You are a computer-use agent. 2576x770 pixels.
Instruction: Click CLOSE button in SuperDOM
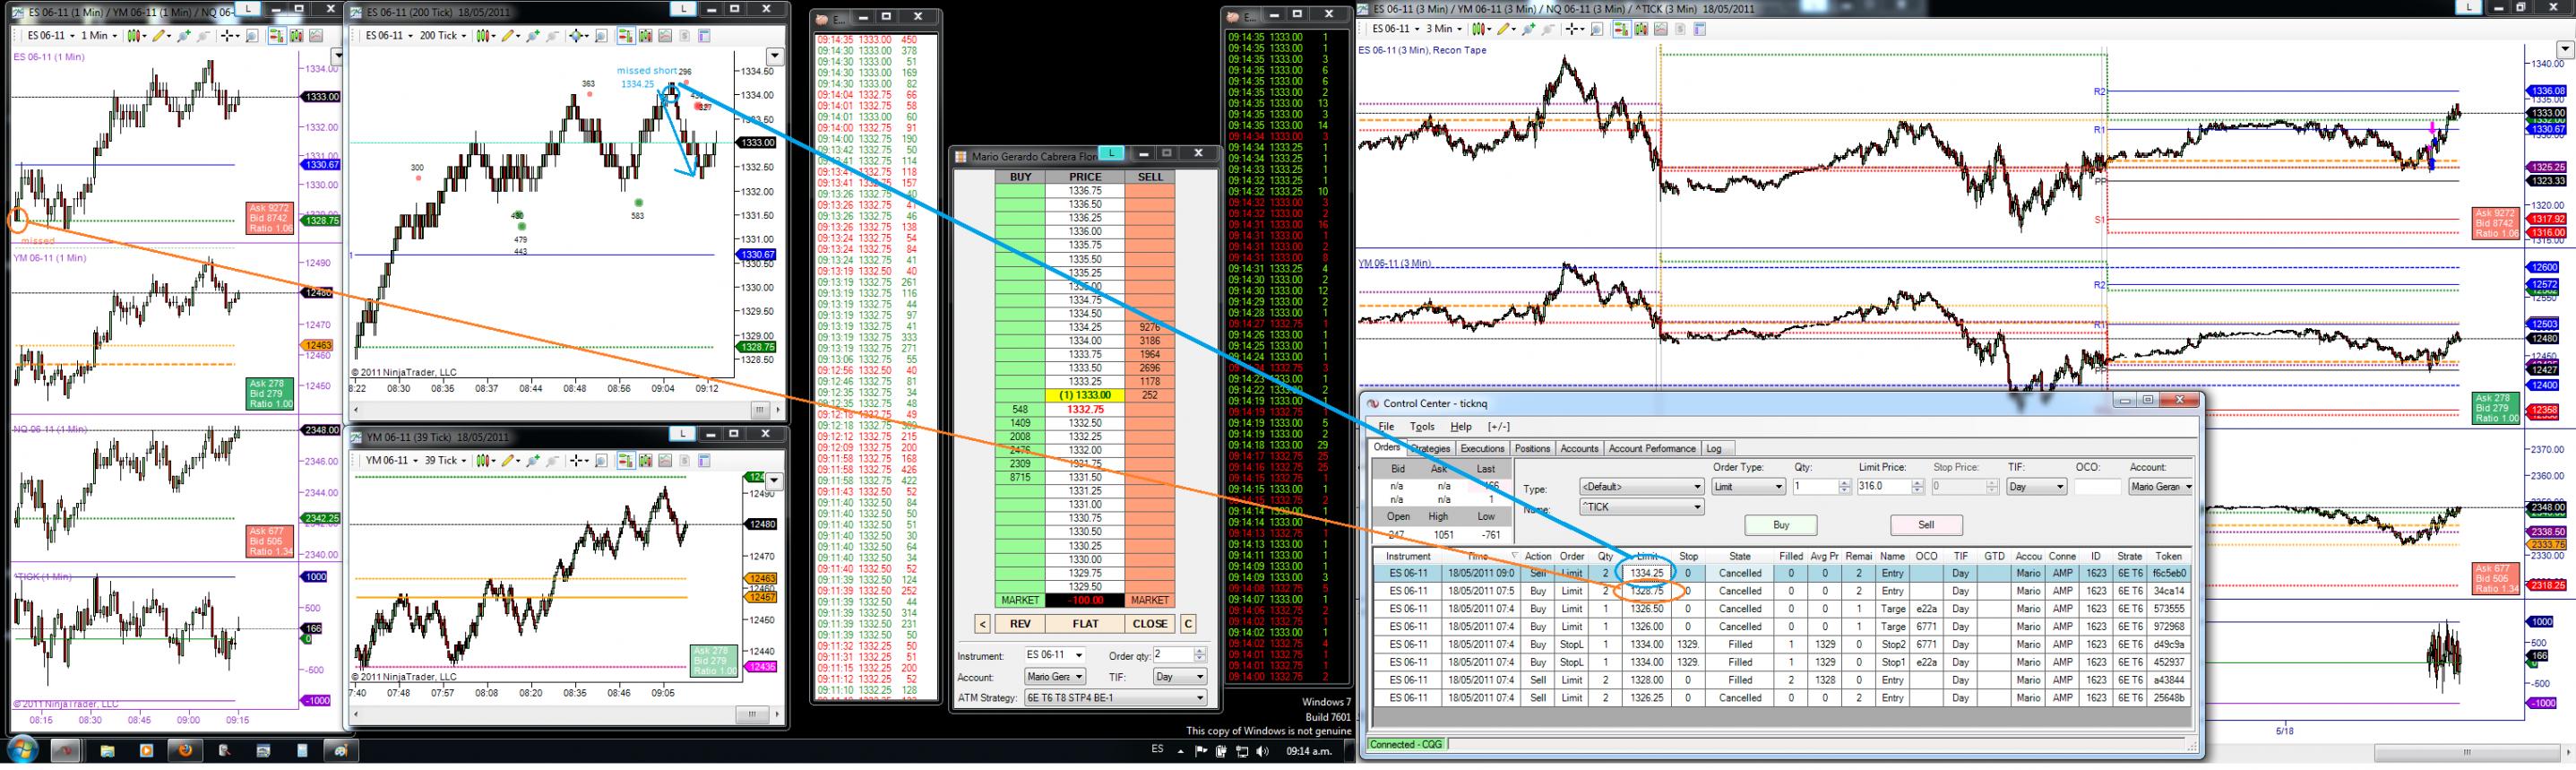point(1150,624)
